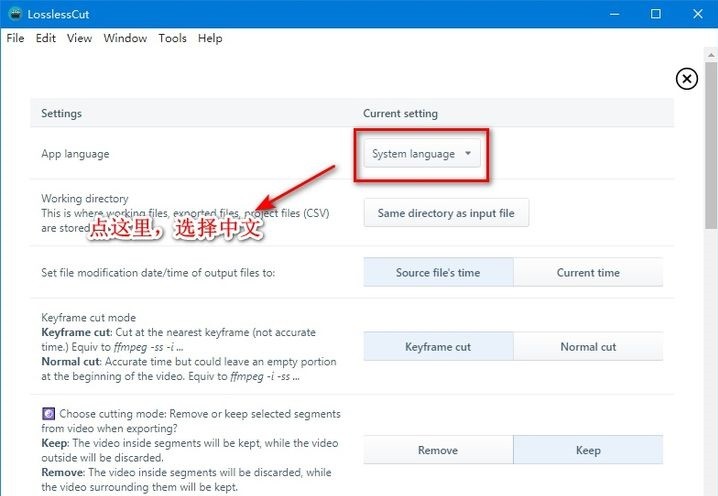The image size is (718, 496).
Task: Click the LosslessCut app icon in title bar
Action: coord(15,14)
